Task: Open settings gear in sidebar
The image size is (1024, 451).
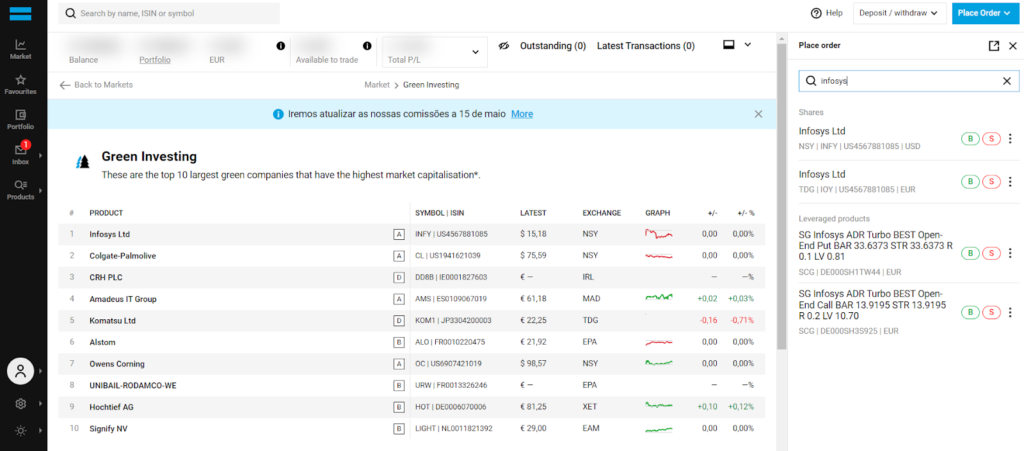Action: [20, 404]
